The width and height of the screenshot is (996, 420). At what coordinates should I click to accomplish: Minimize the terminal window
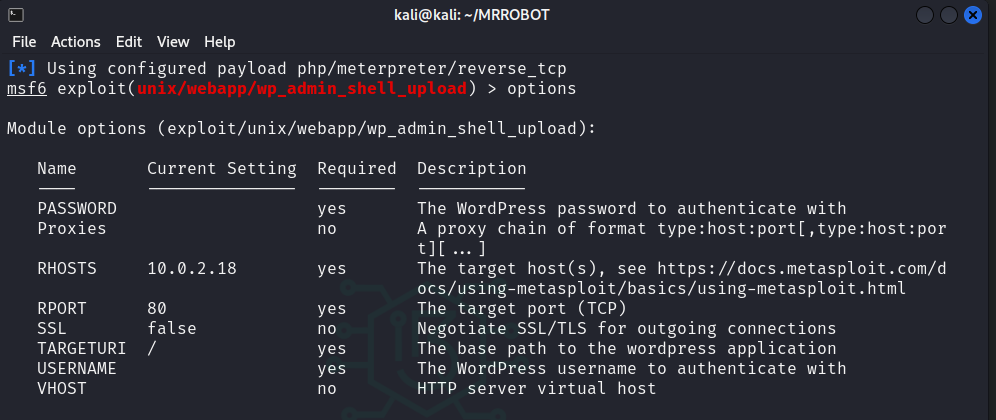(x=925, y=15)
